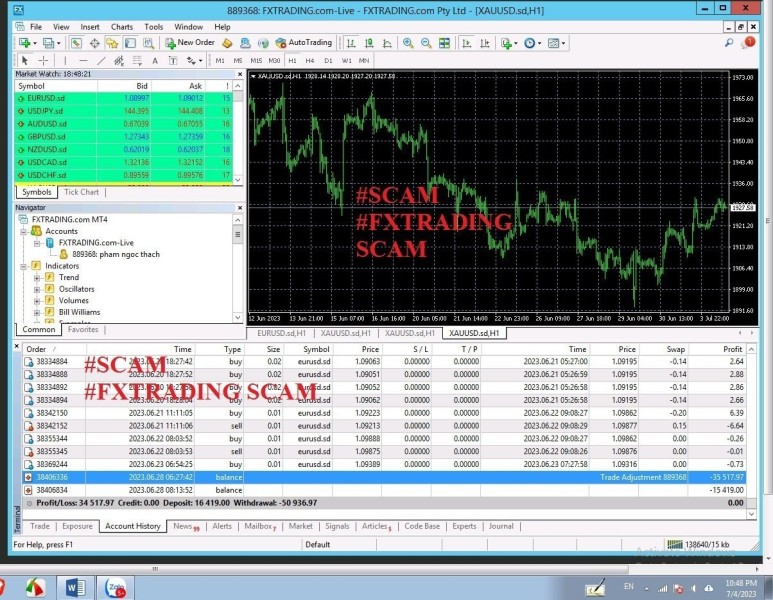Tile chart windows icon
Screen dimensions: 773x600
(x=444, y=43)
